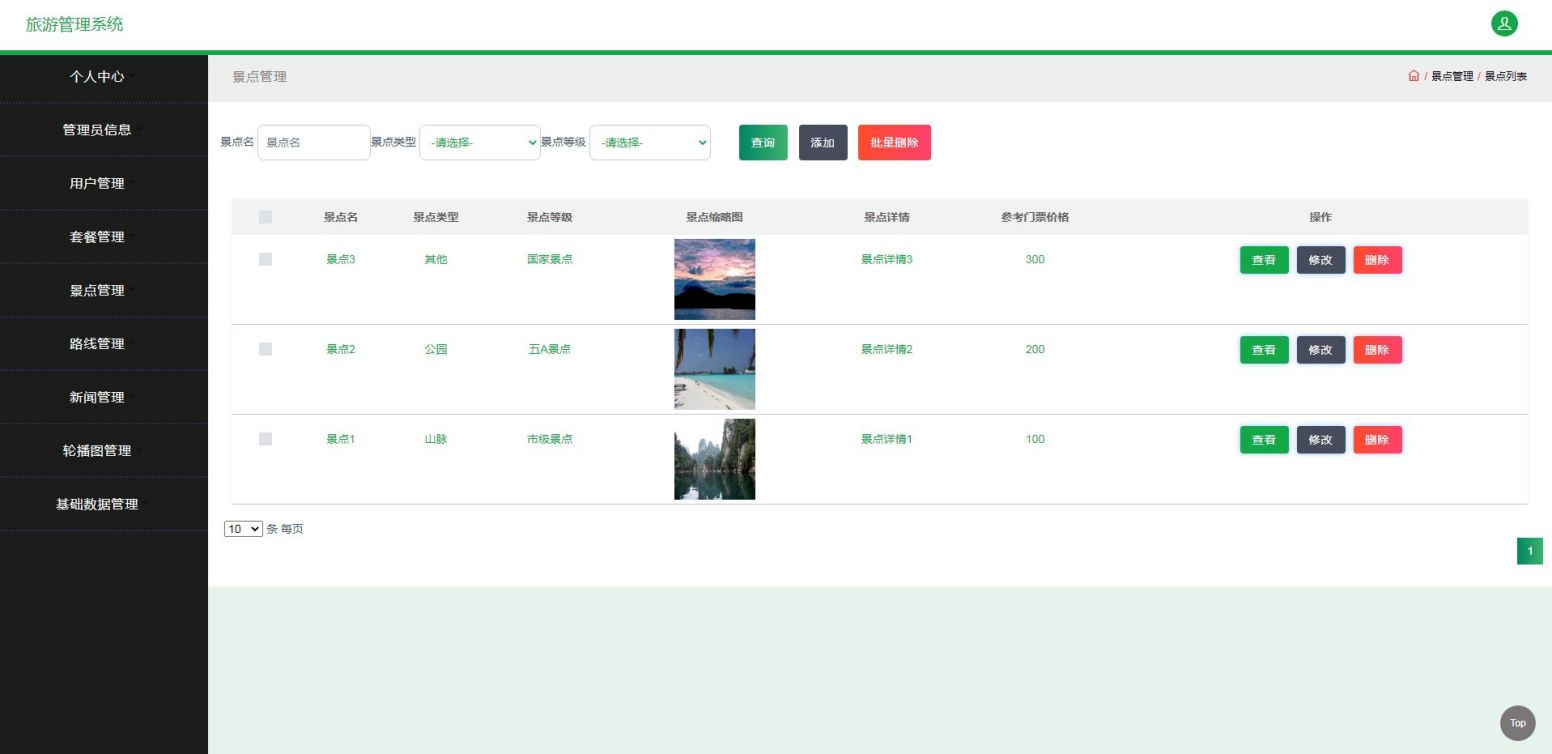Open the sunset lake thumbnail of 景点3

coord(715,279)
